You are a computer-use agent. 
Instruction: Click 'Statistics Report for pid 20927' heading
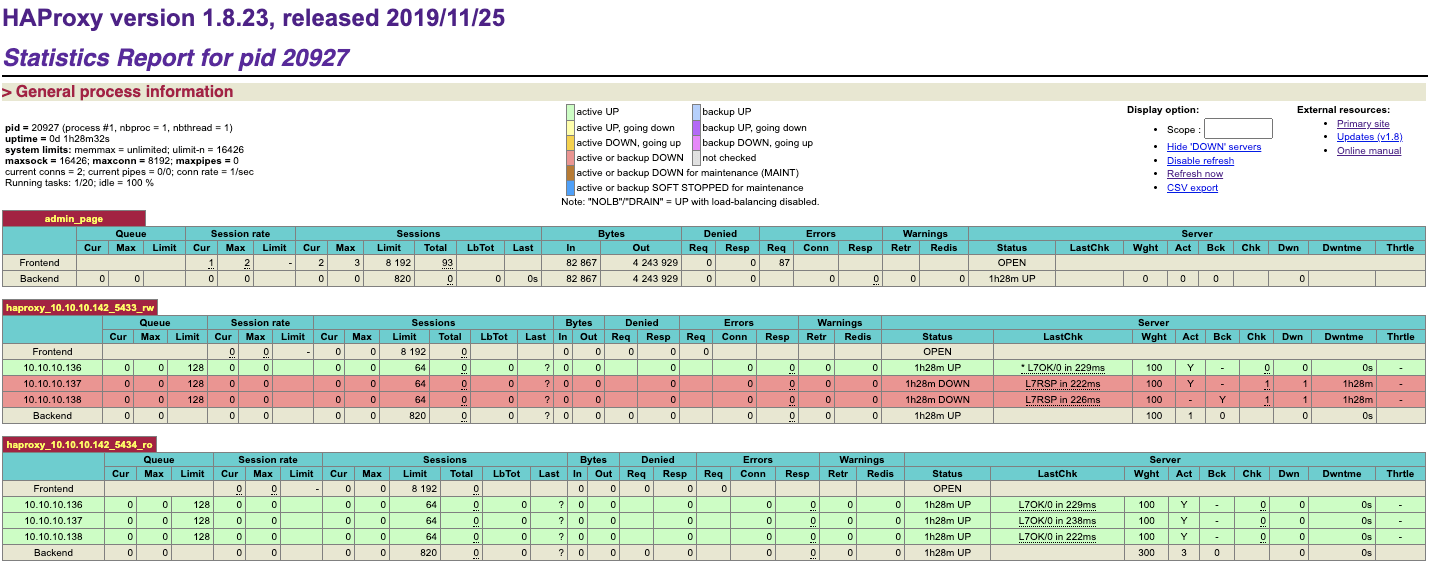176,57
